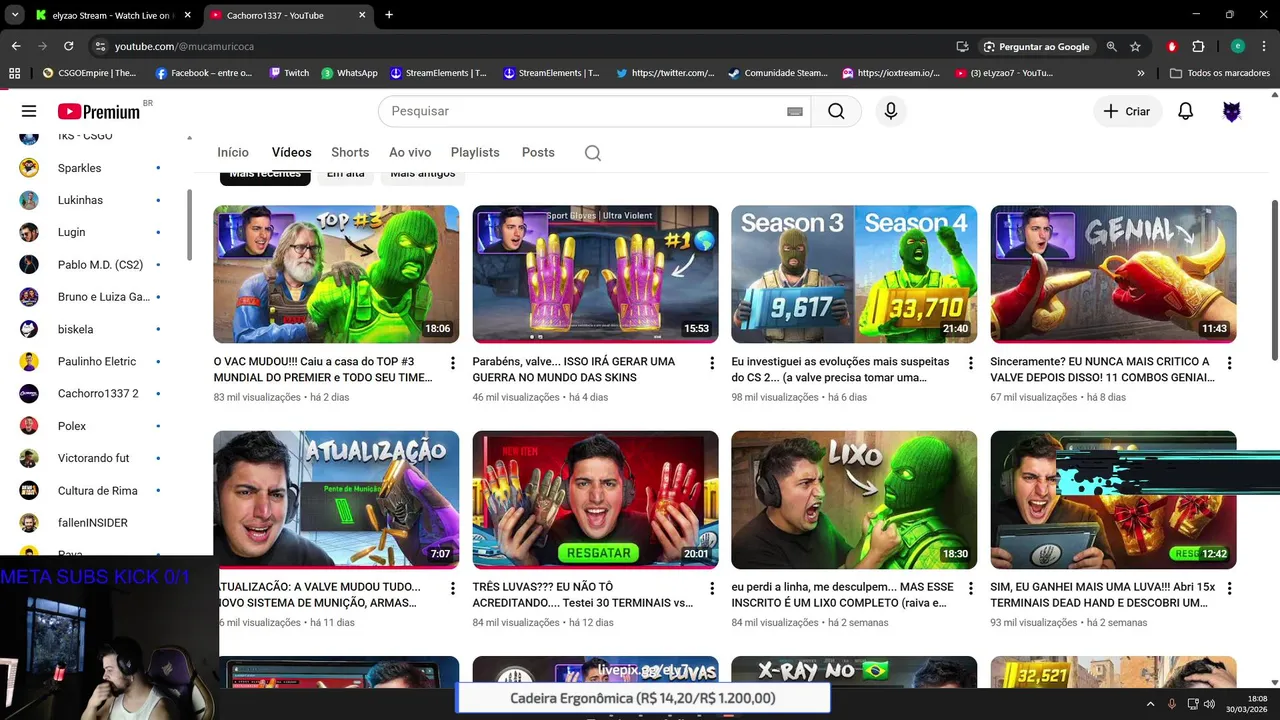1280x720 pixels.
Task: Click the Criar button
Action: click(1127, 111)
